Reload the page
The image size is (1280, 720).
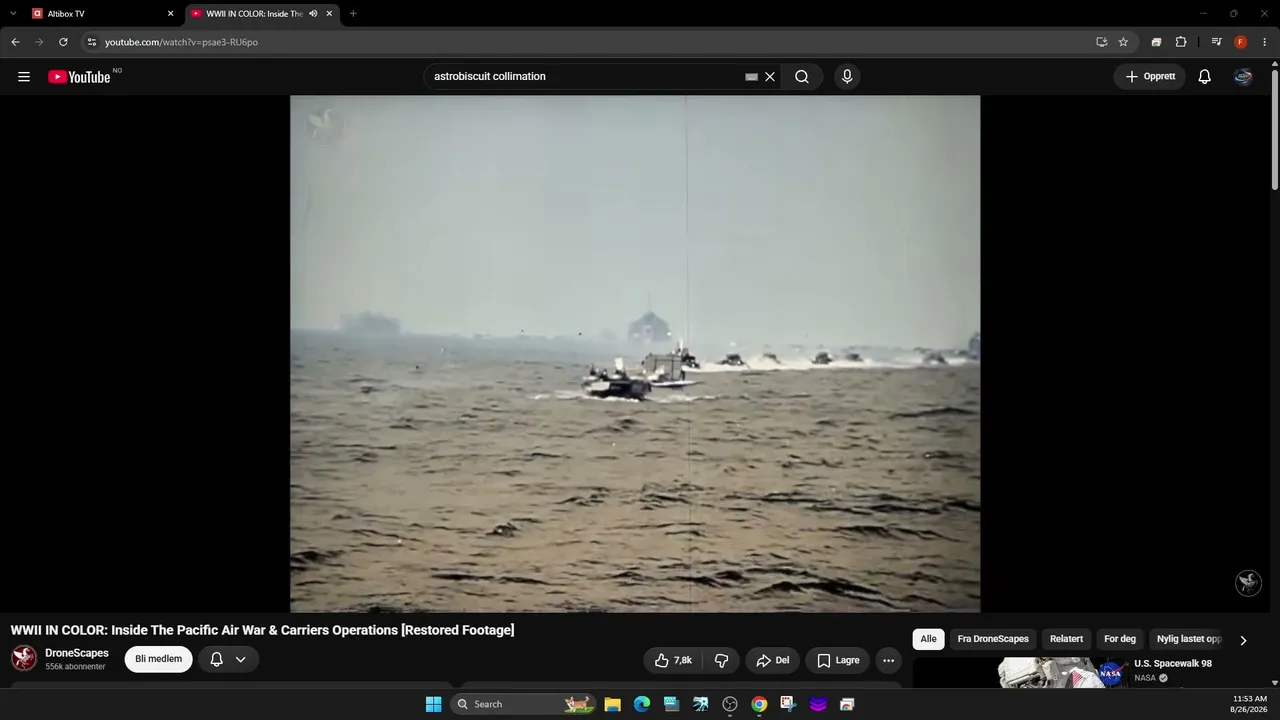[x=63, y=42]
